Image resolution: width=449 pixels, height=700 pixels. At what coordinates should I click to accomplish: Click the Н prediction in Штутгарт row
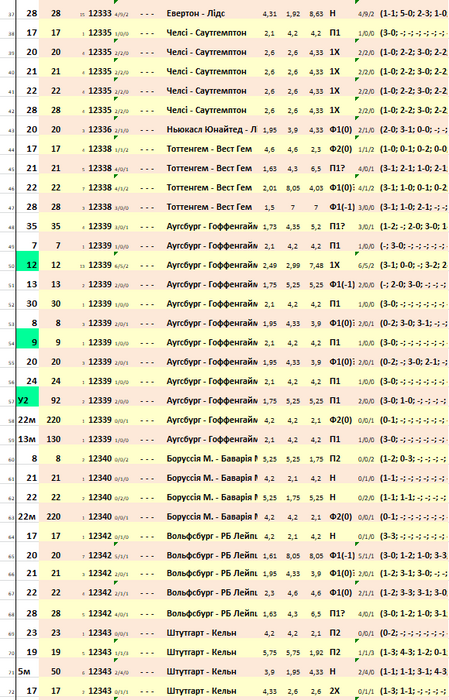(333, 671)
